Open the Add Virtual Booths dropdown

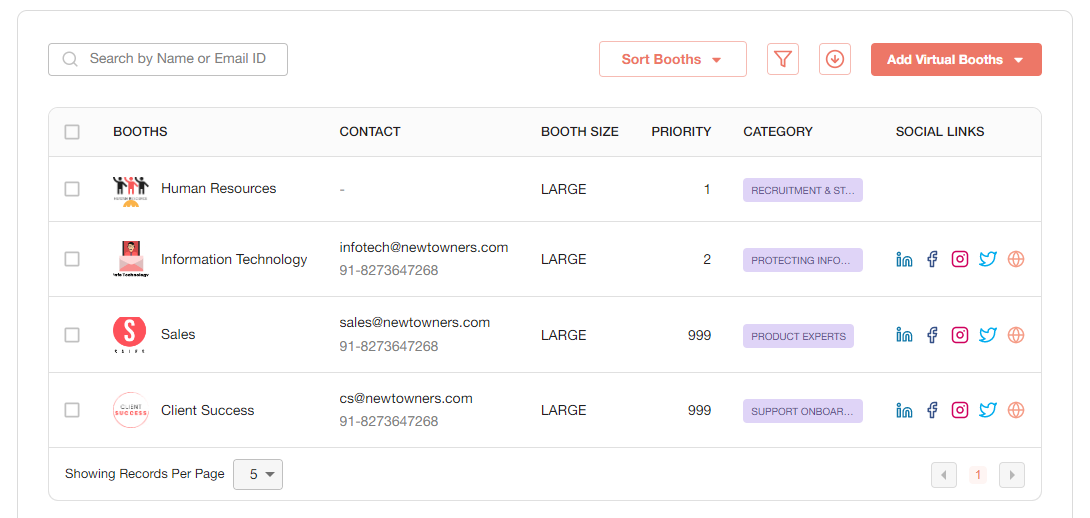coord(955,59)
